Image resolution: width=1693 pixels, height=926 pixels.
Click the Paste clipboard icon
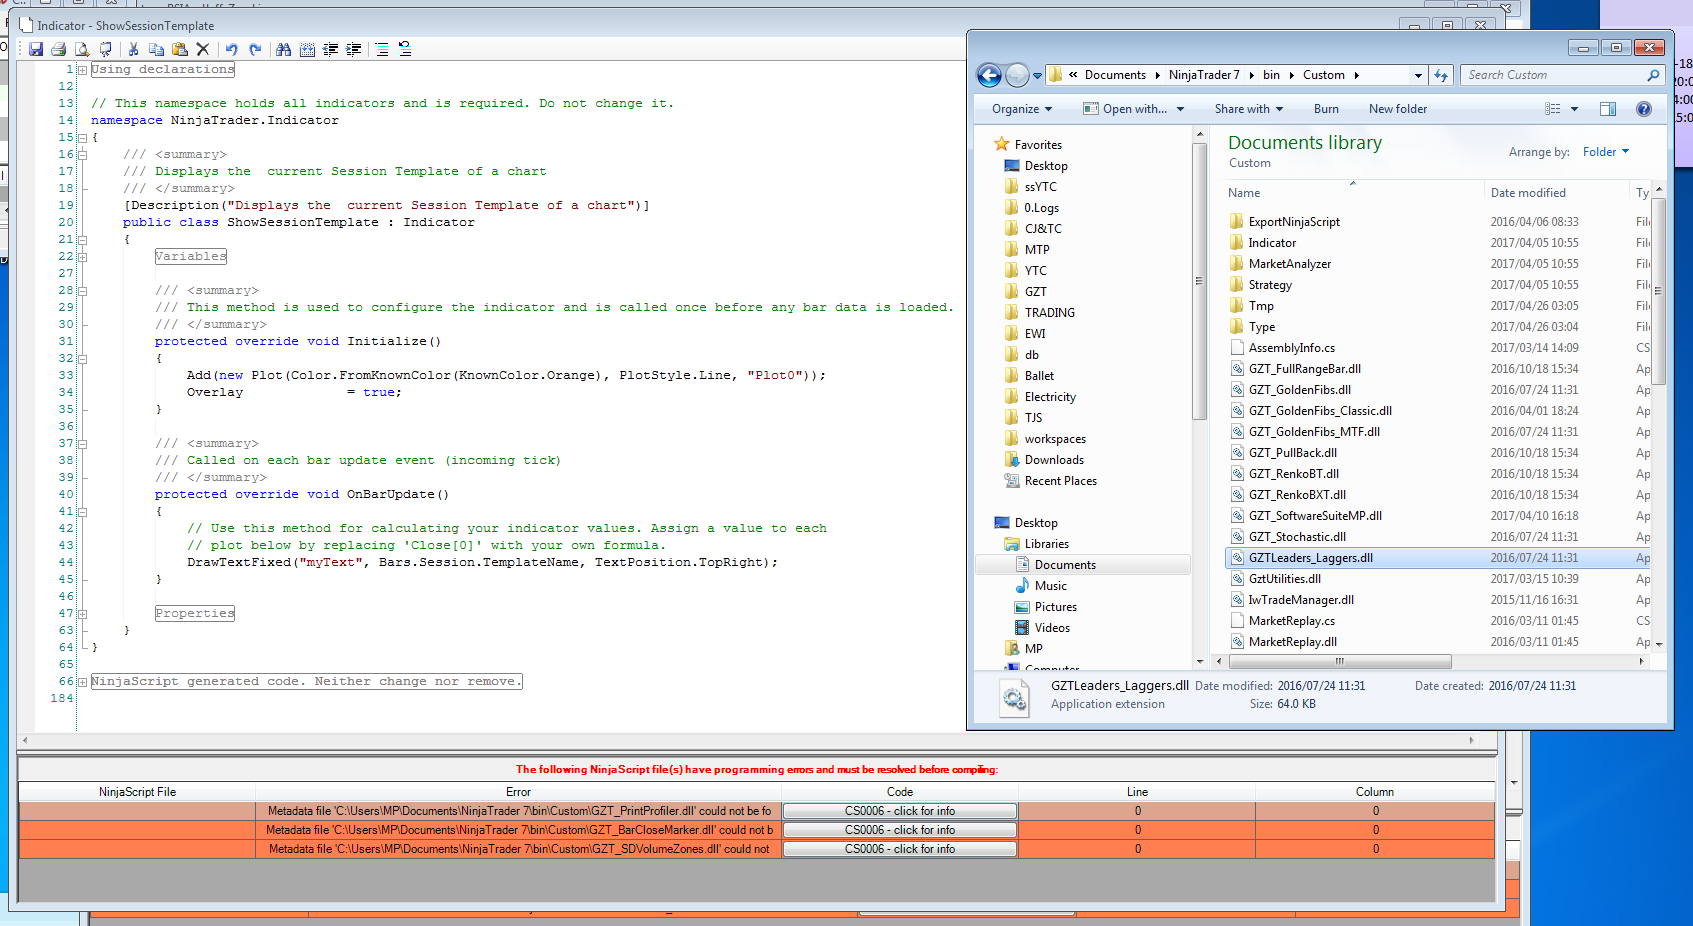click(180, 49)
